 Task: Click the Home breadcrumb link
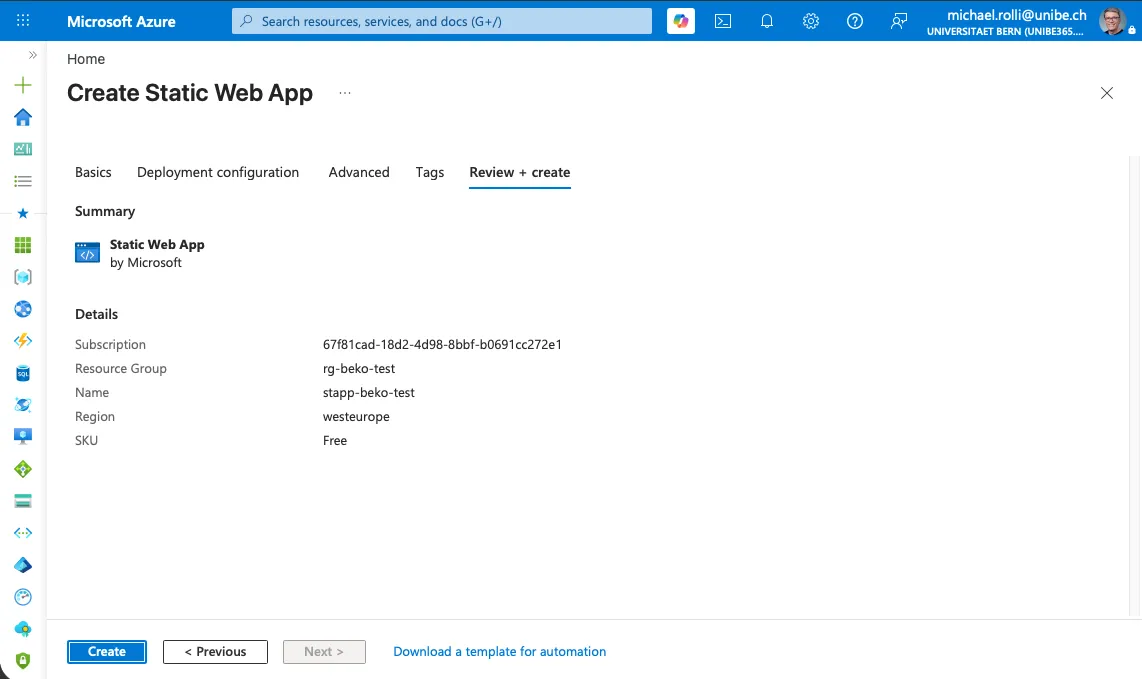(x=86, y=59)
